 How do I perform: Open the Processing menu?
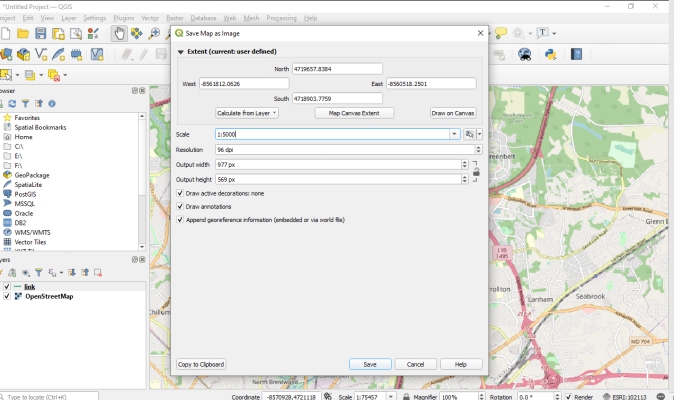click(281, 18)
